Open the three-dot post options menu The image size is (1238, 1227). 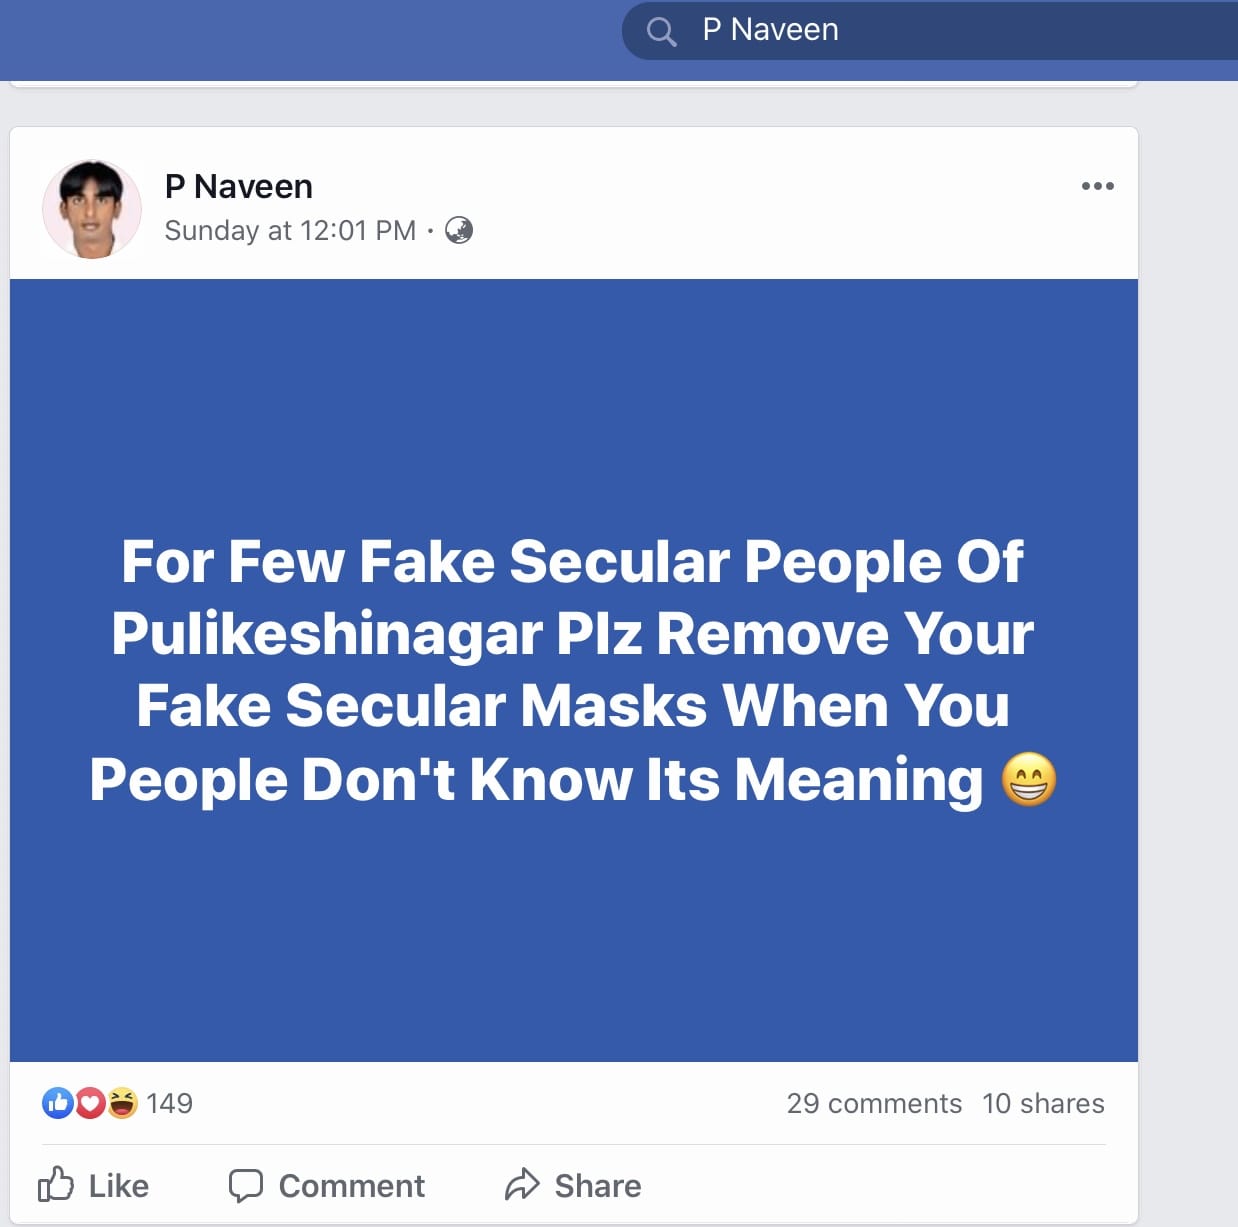coord(1097,186)
